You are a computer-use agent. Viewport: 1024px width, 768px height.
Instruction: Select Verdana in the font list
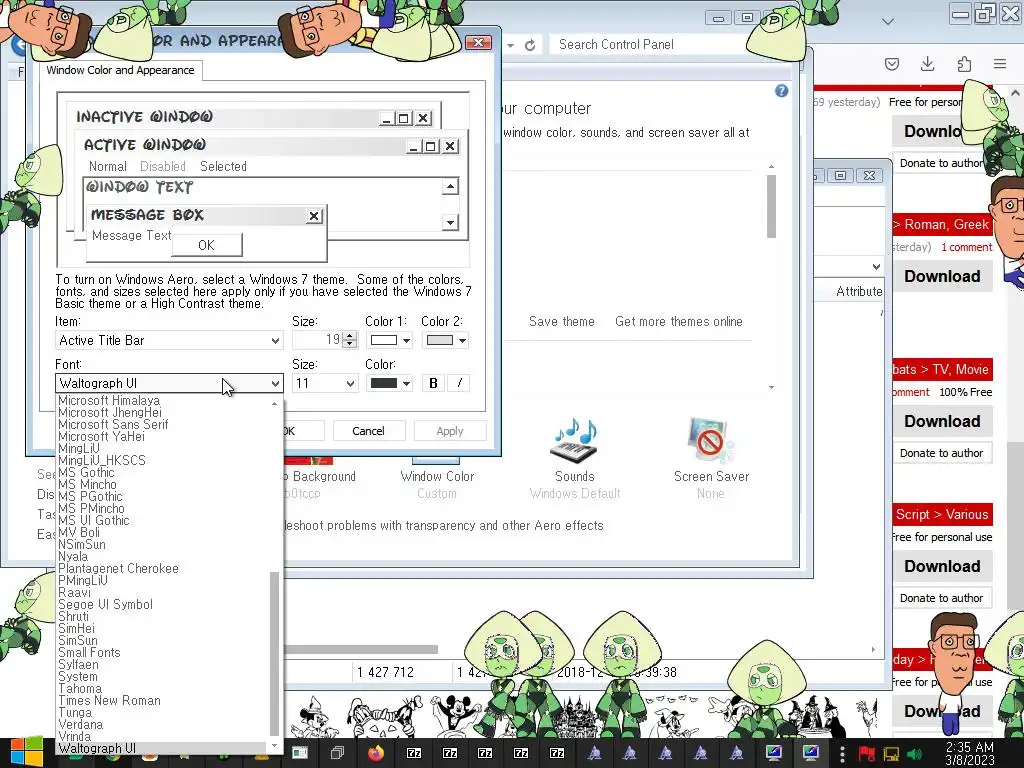(80, 725)
